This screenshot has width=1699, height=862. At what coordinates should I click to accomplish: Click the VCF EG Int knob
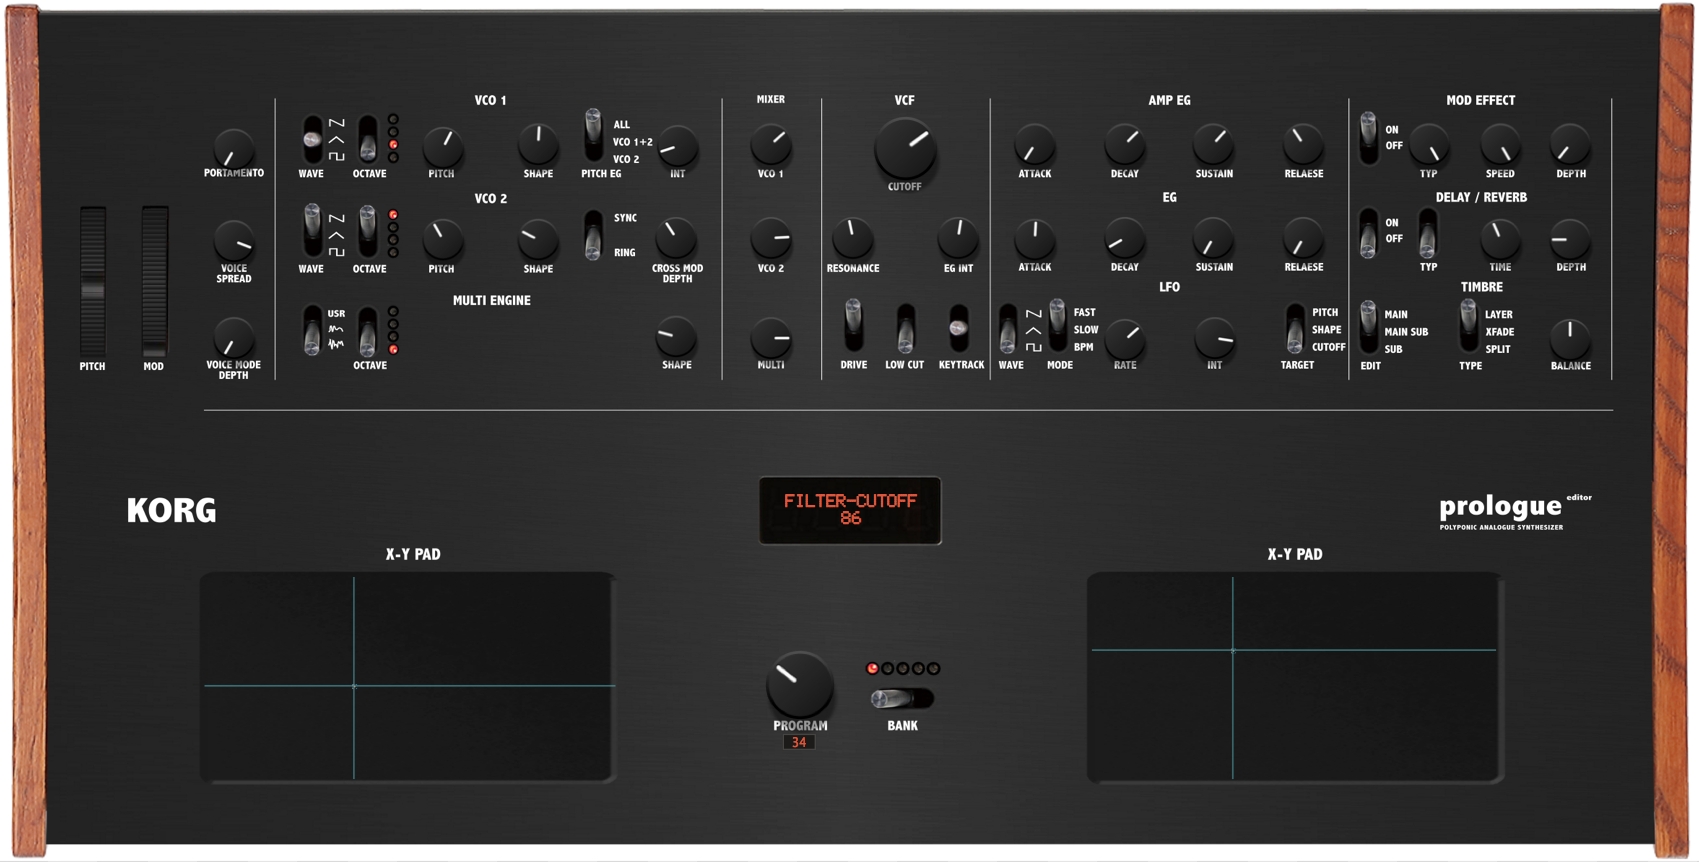point(957,240)
